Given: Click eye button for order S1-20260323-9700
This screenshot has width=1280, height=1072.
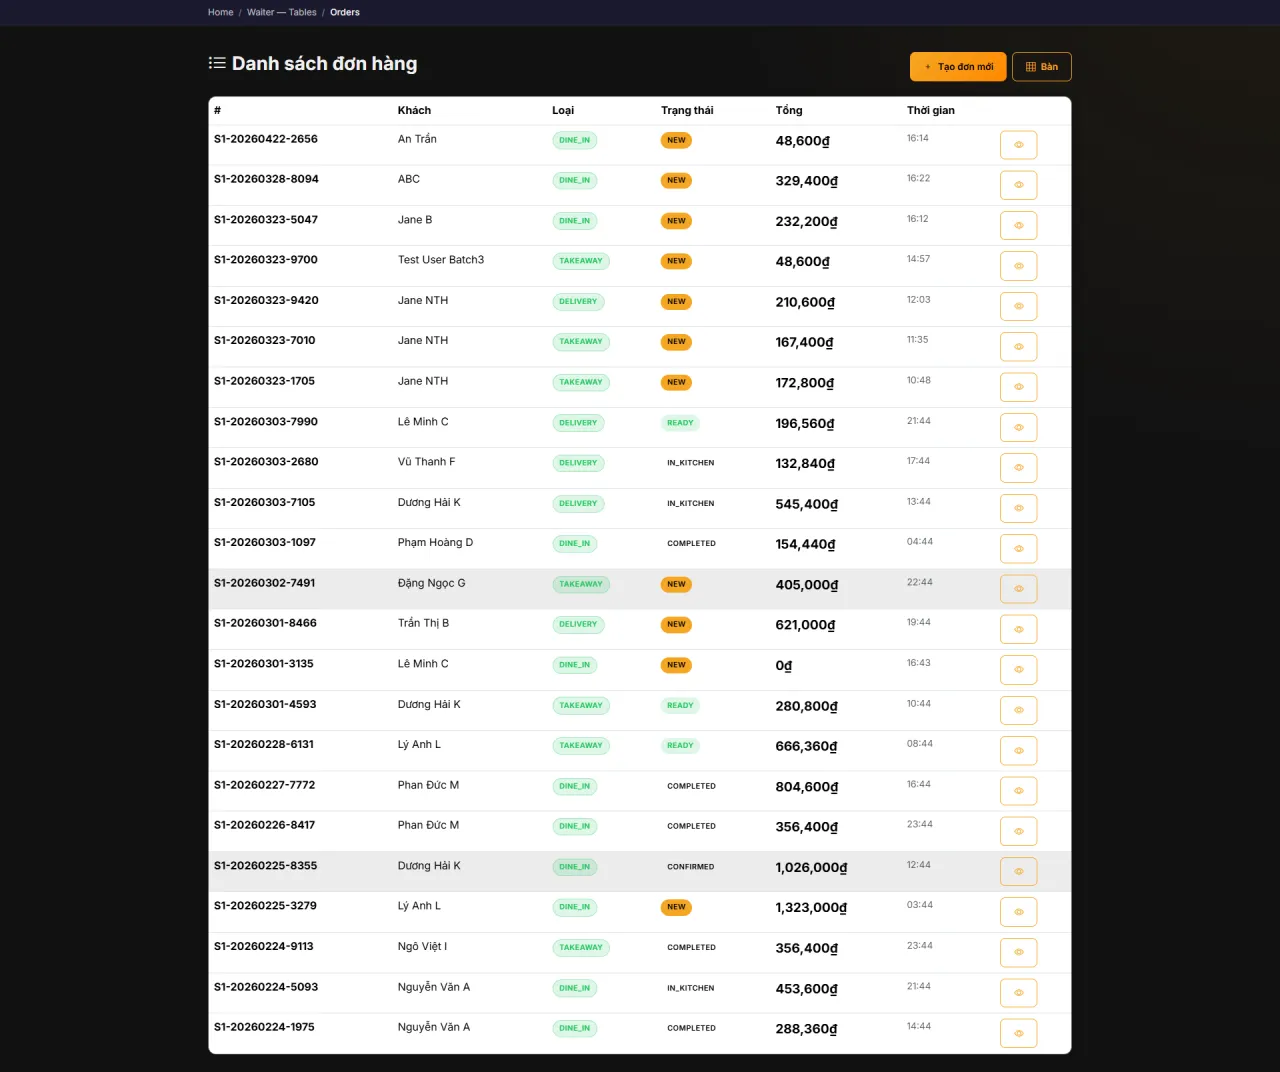Looking at the screenshot, I should pos(1018,266).
